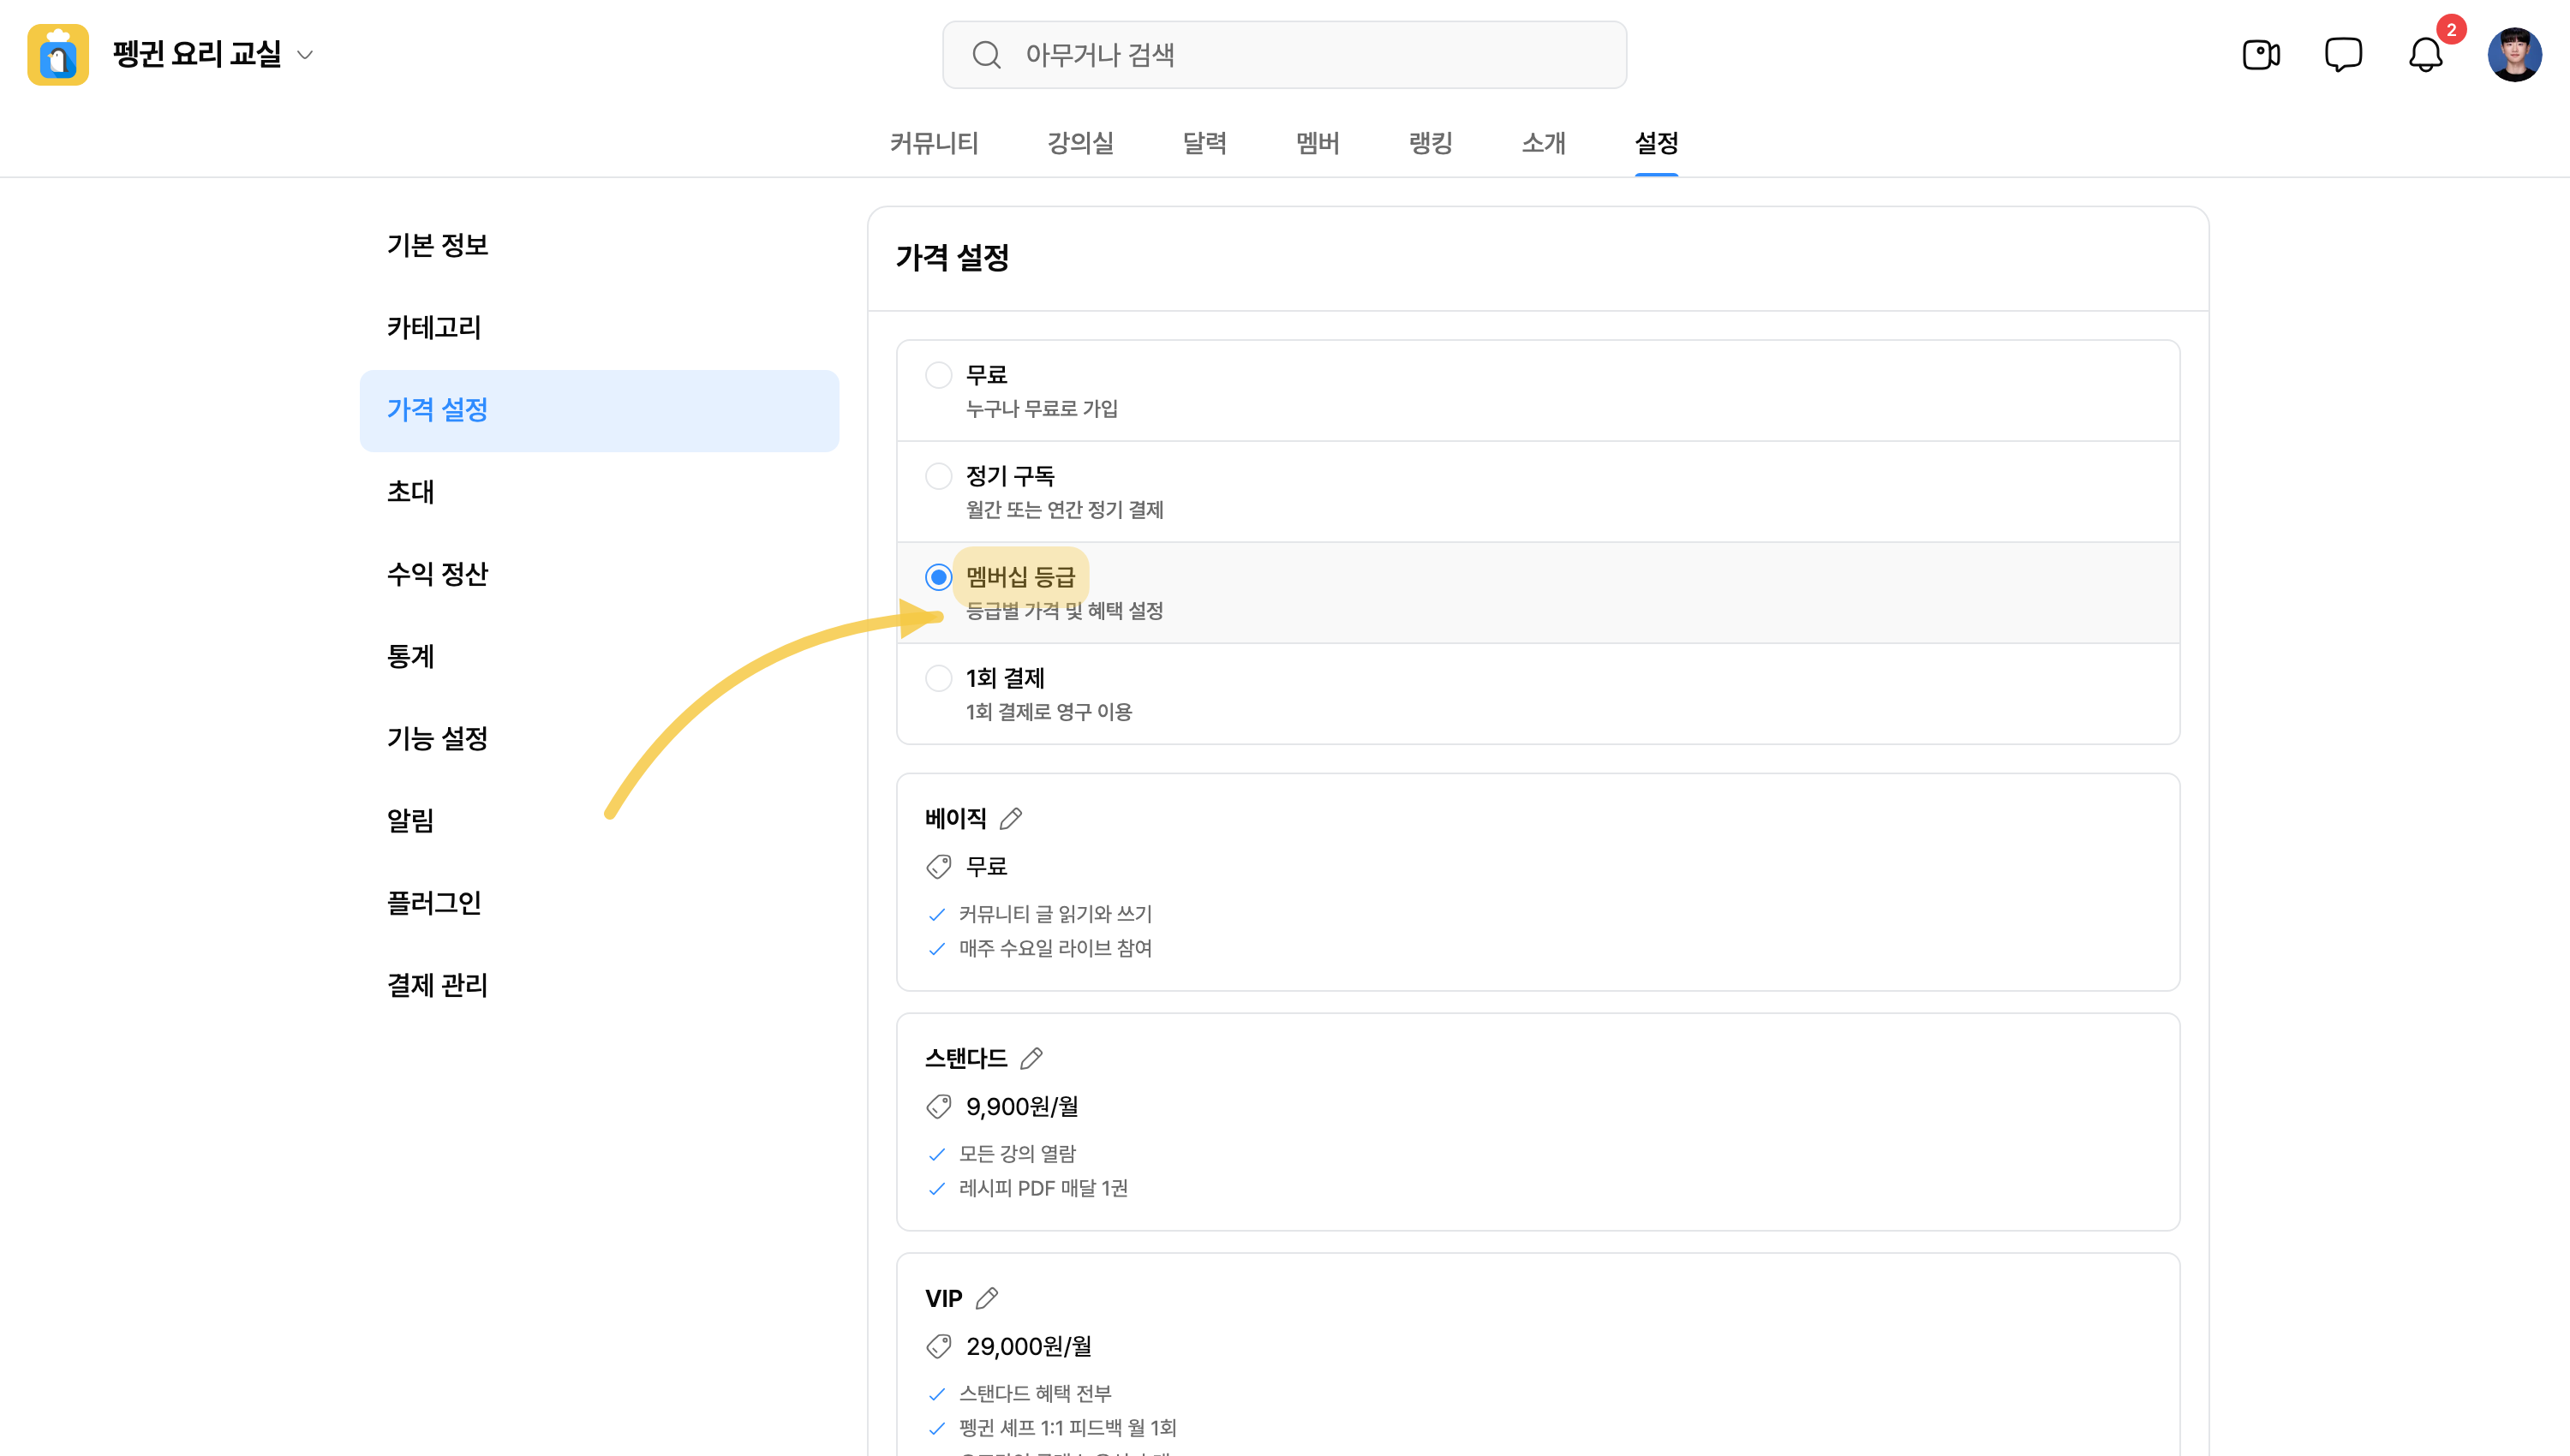Go to the 멤버 tab
Viewport: 2570px width, 1456px height.
coord(1318,143)
